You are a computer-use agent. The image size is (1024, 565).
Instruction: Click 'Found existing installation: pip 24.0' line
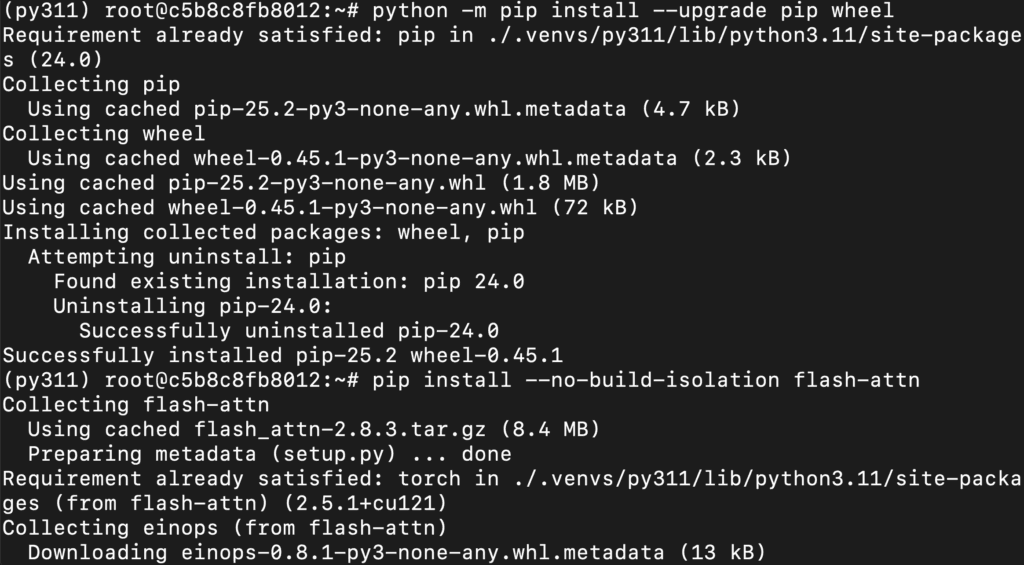(289, 282)
